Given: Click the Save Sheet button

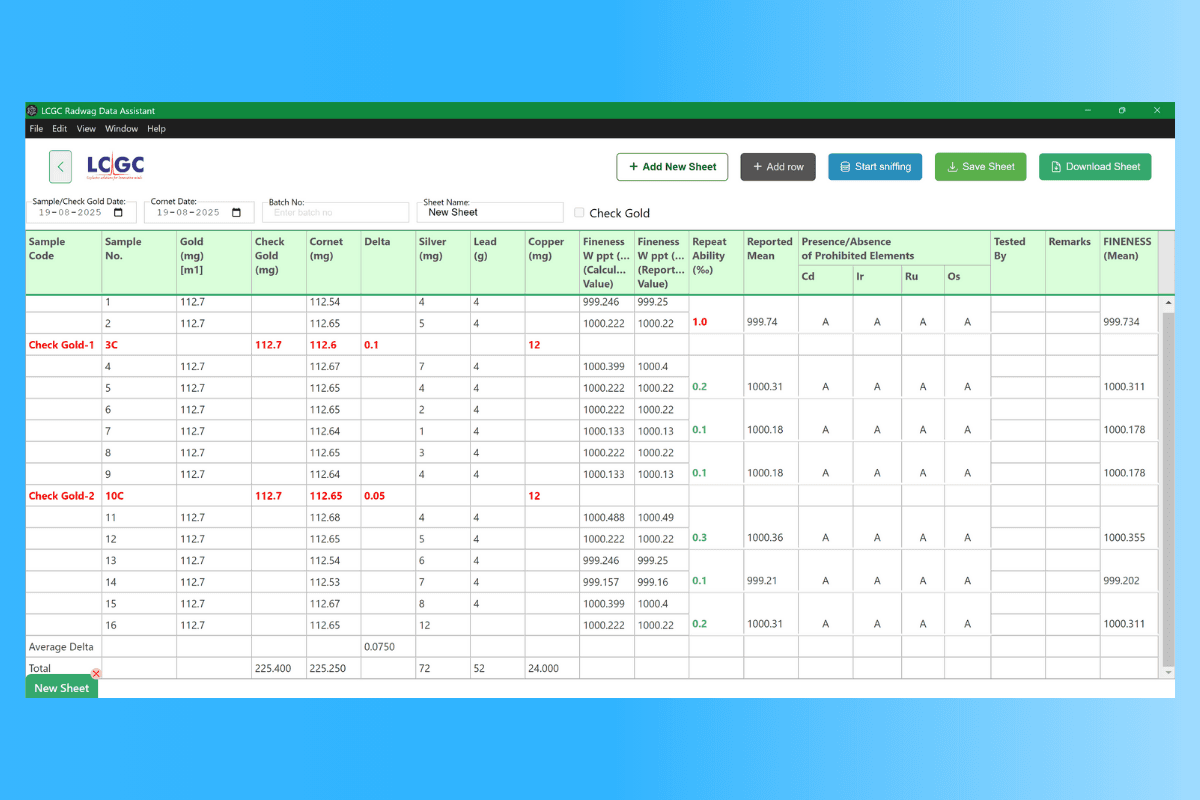Looking at the screenshot, I should [980, 167].
